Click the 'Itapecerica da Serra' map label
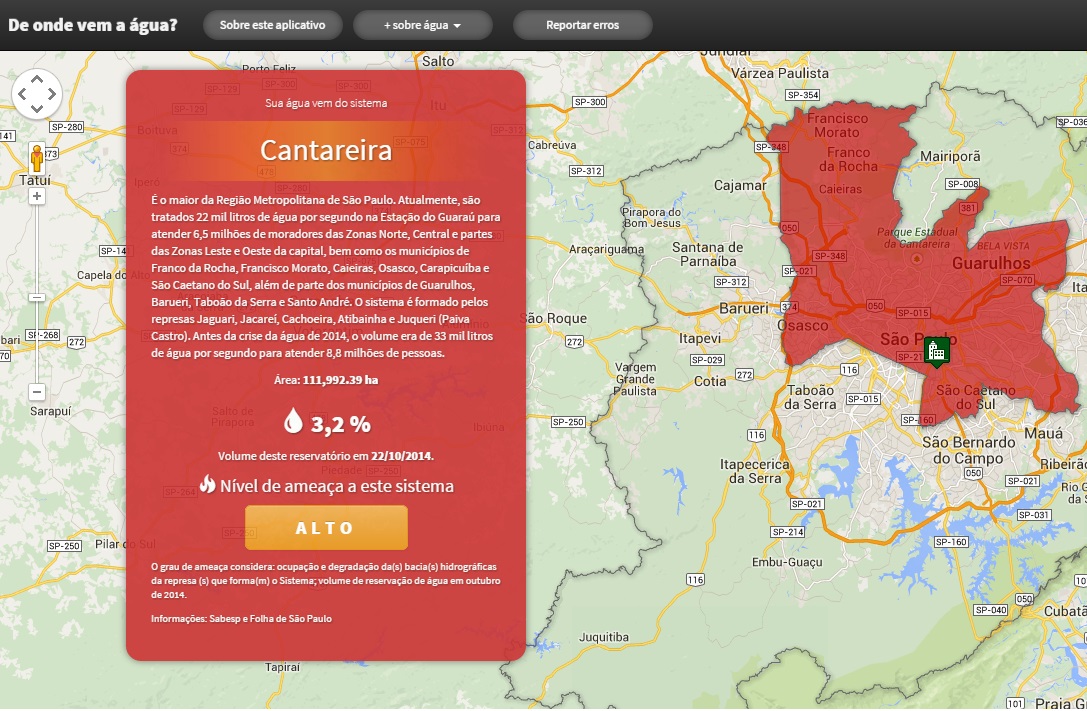 pos(754,471)
